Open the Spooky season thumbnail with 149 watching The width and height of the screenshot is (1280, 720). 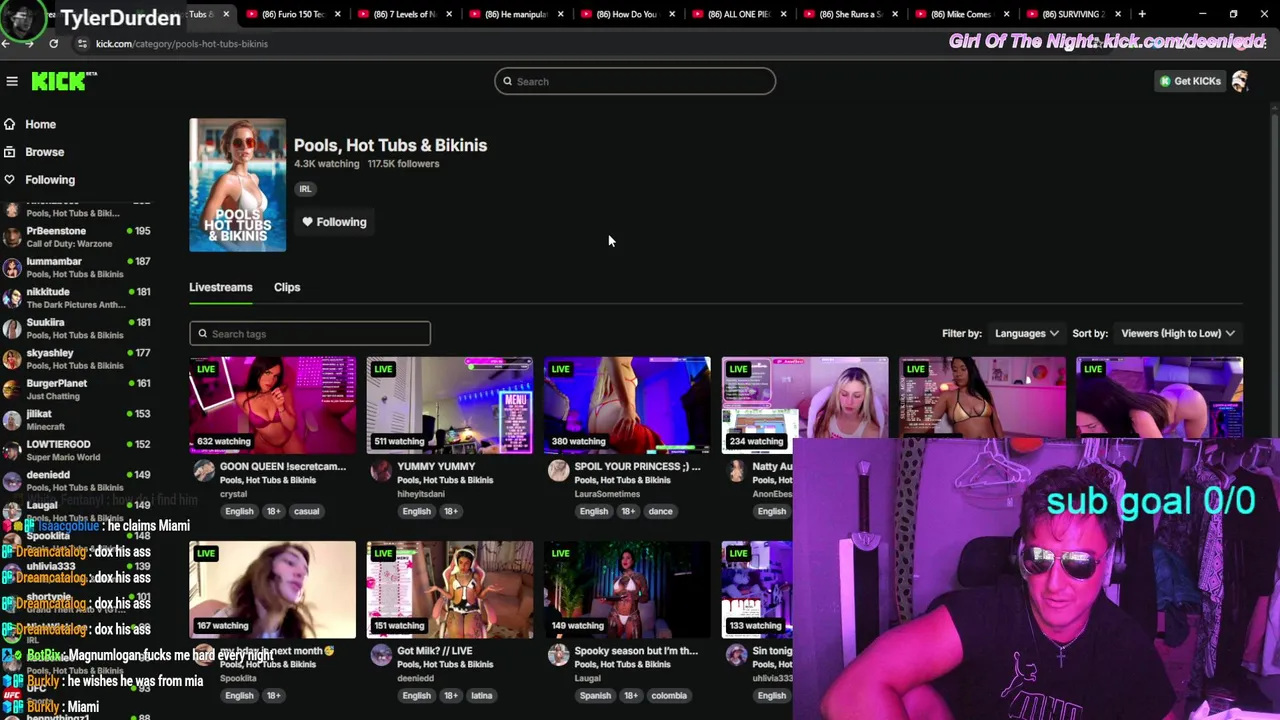[x=627, y=589]
